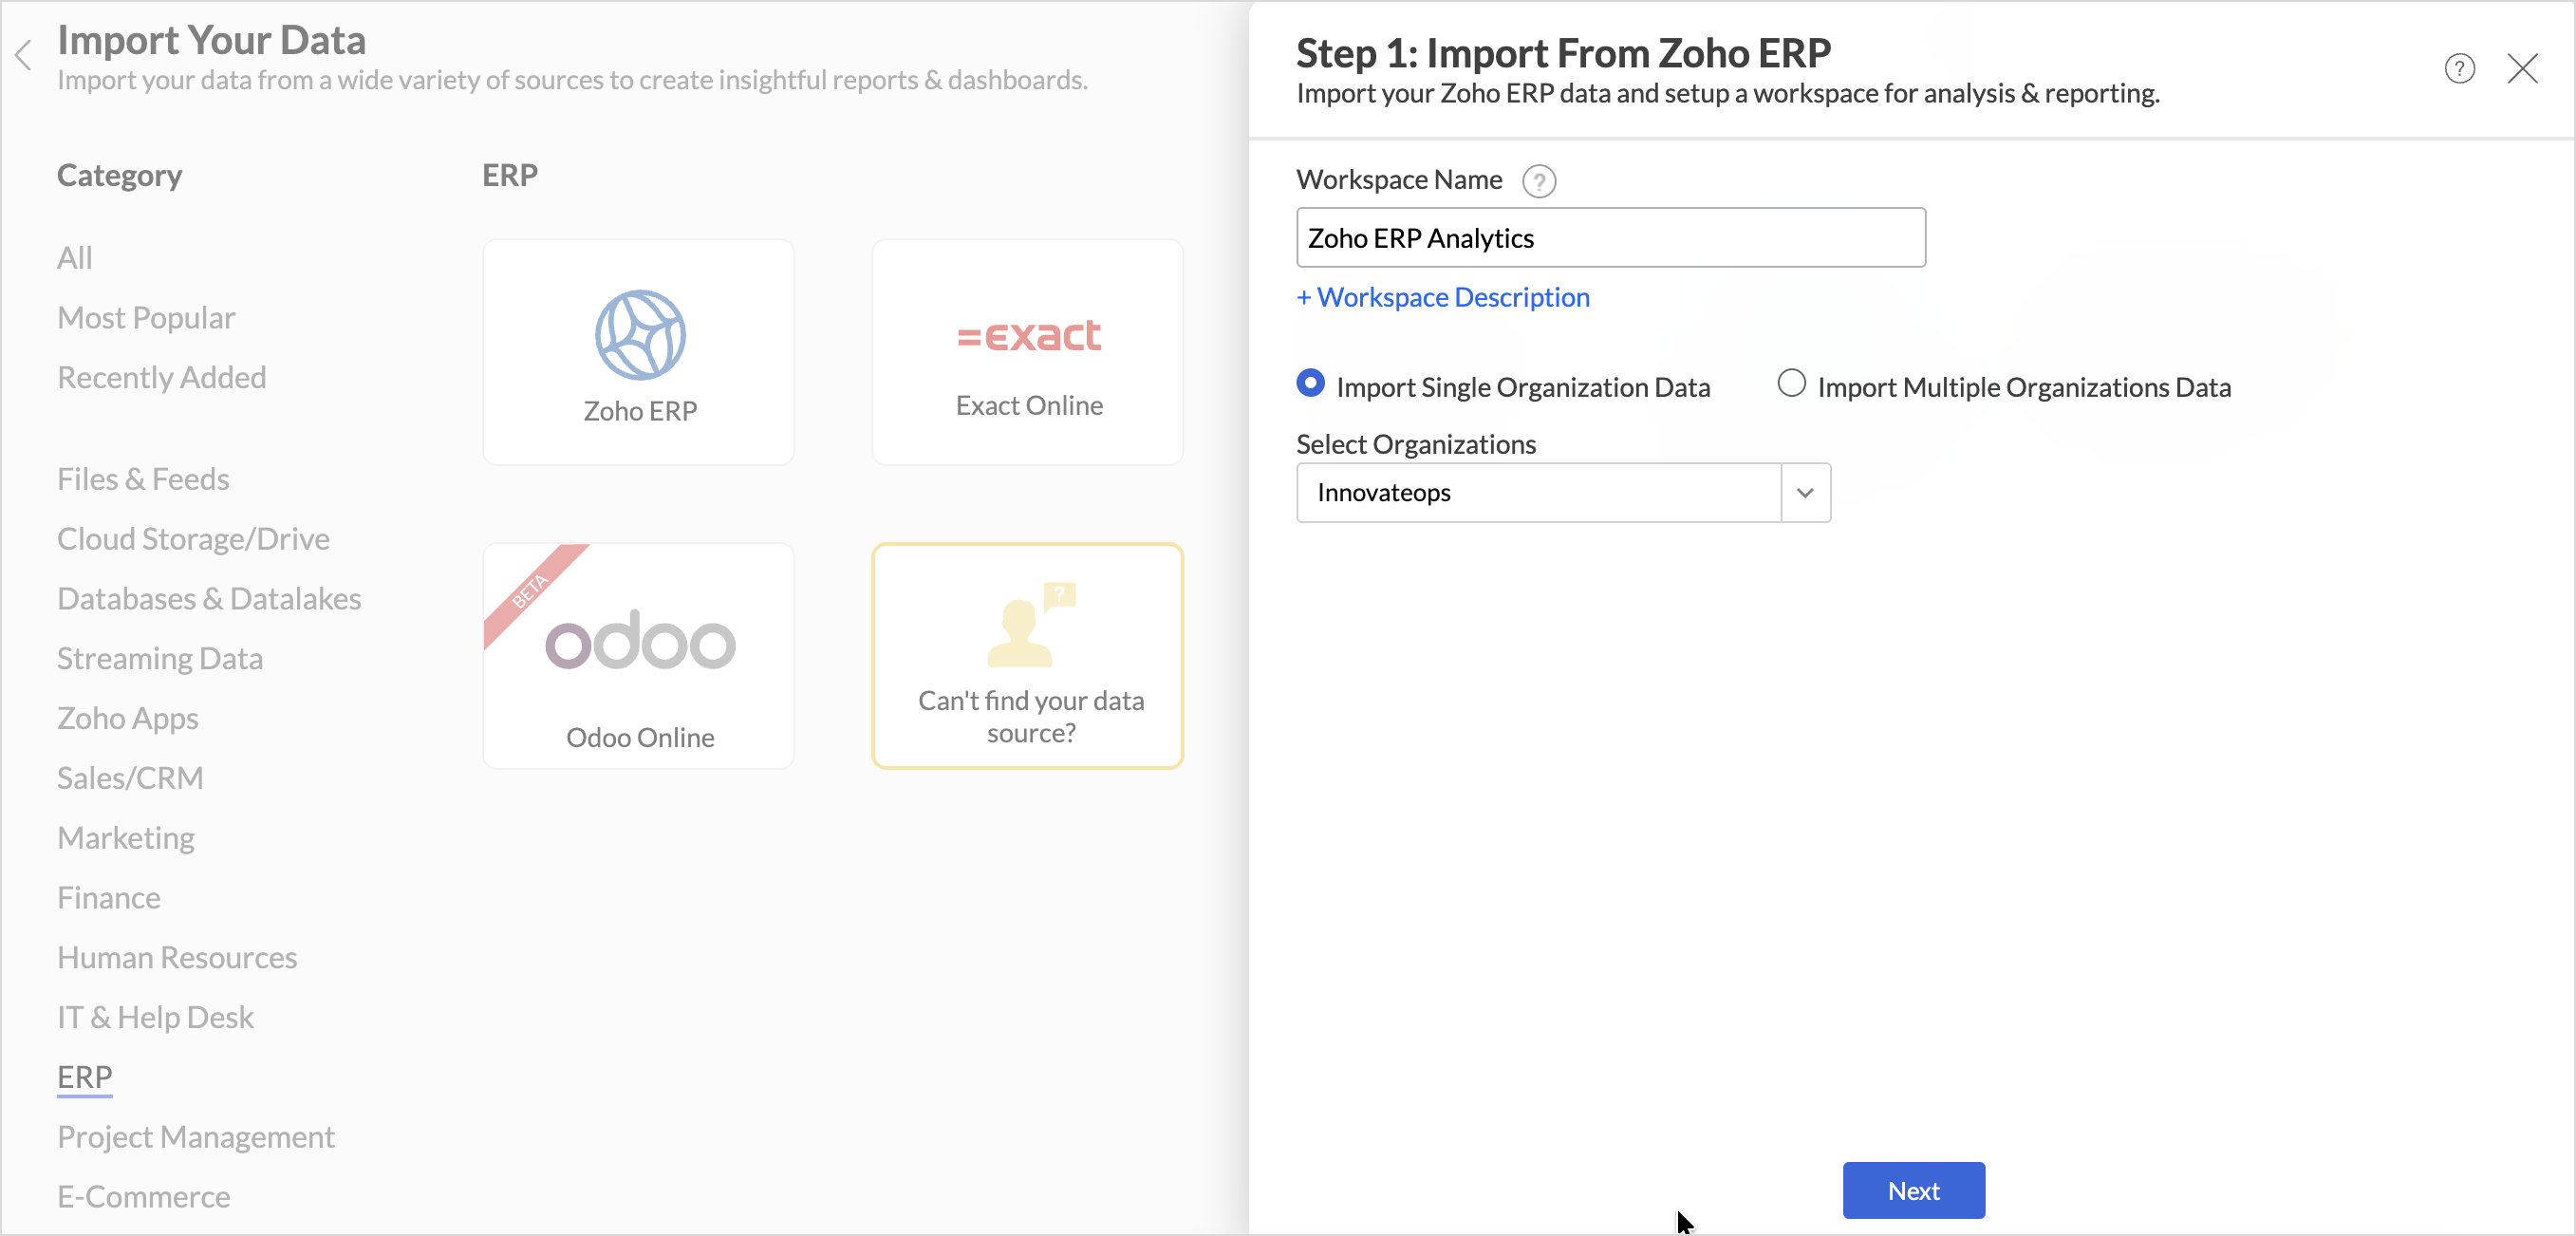The width and height of the screenshot is (2576, 1236).
Task: Switch to the Zoho Apps category
Action: [x=128, y=718]
